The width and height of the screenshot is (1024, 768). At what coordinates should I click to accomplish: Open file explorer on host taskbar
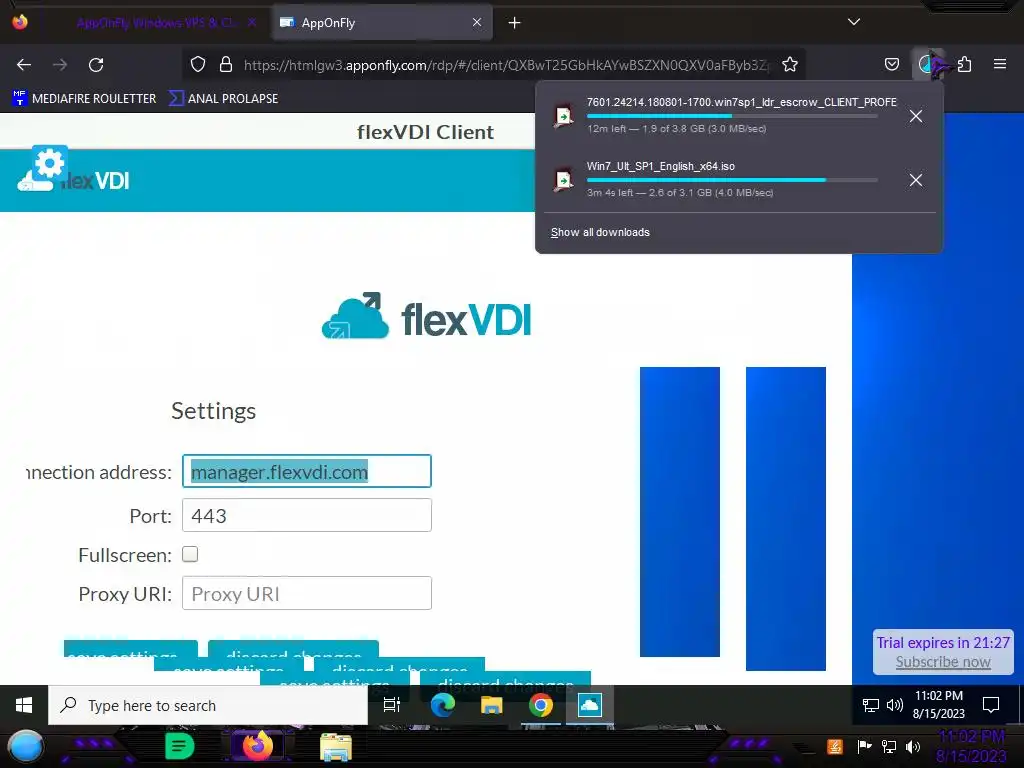336,747
